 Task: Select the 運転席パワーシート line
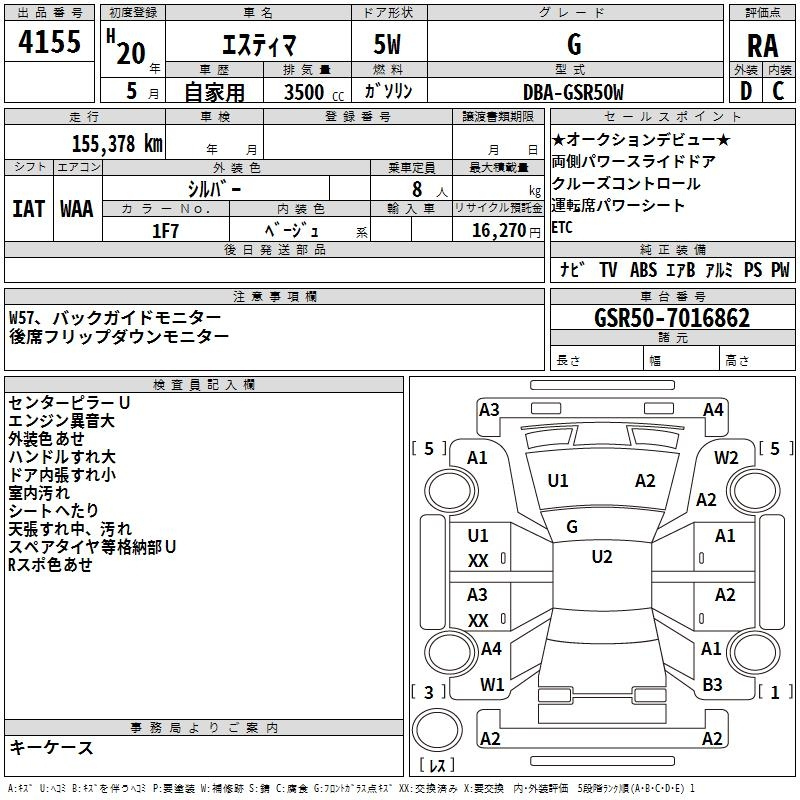tap(618, 205)
